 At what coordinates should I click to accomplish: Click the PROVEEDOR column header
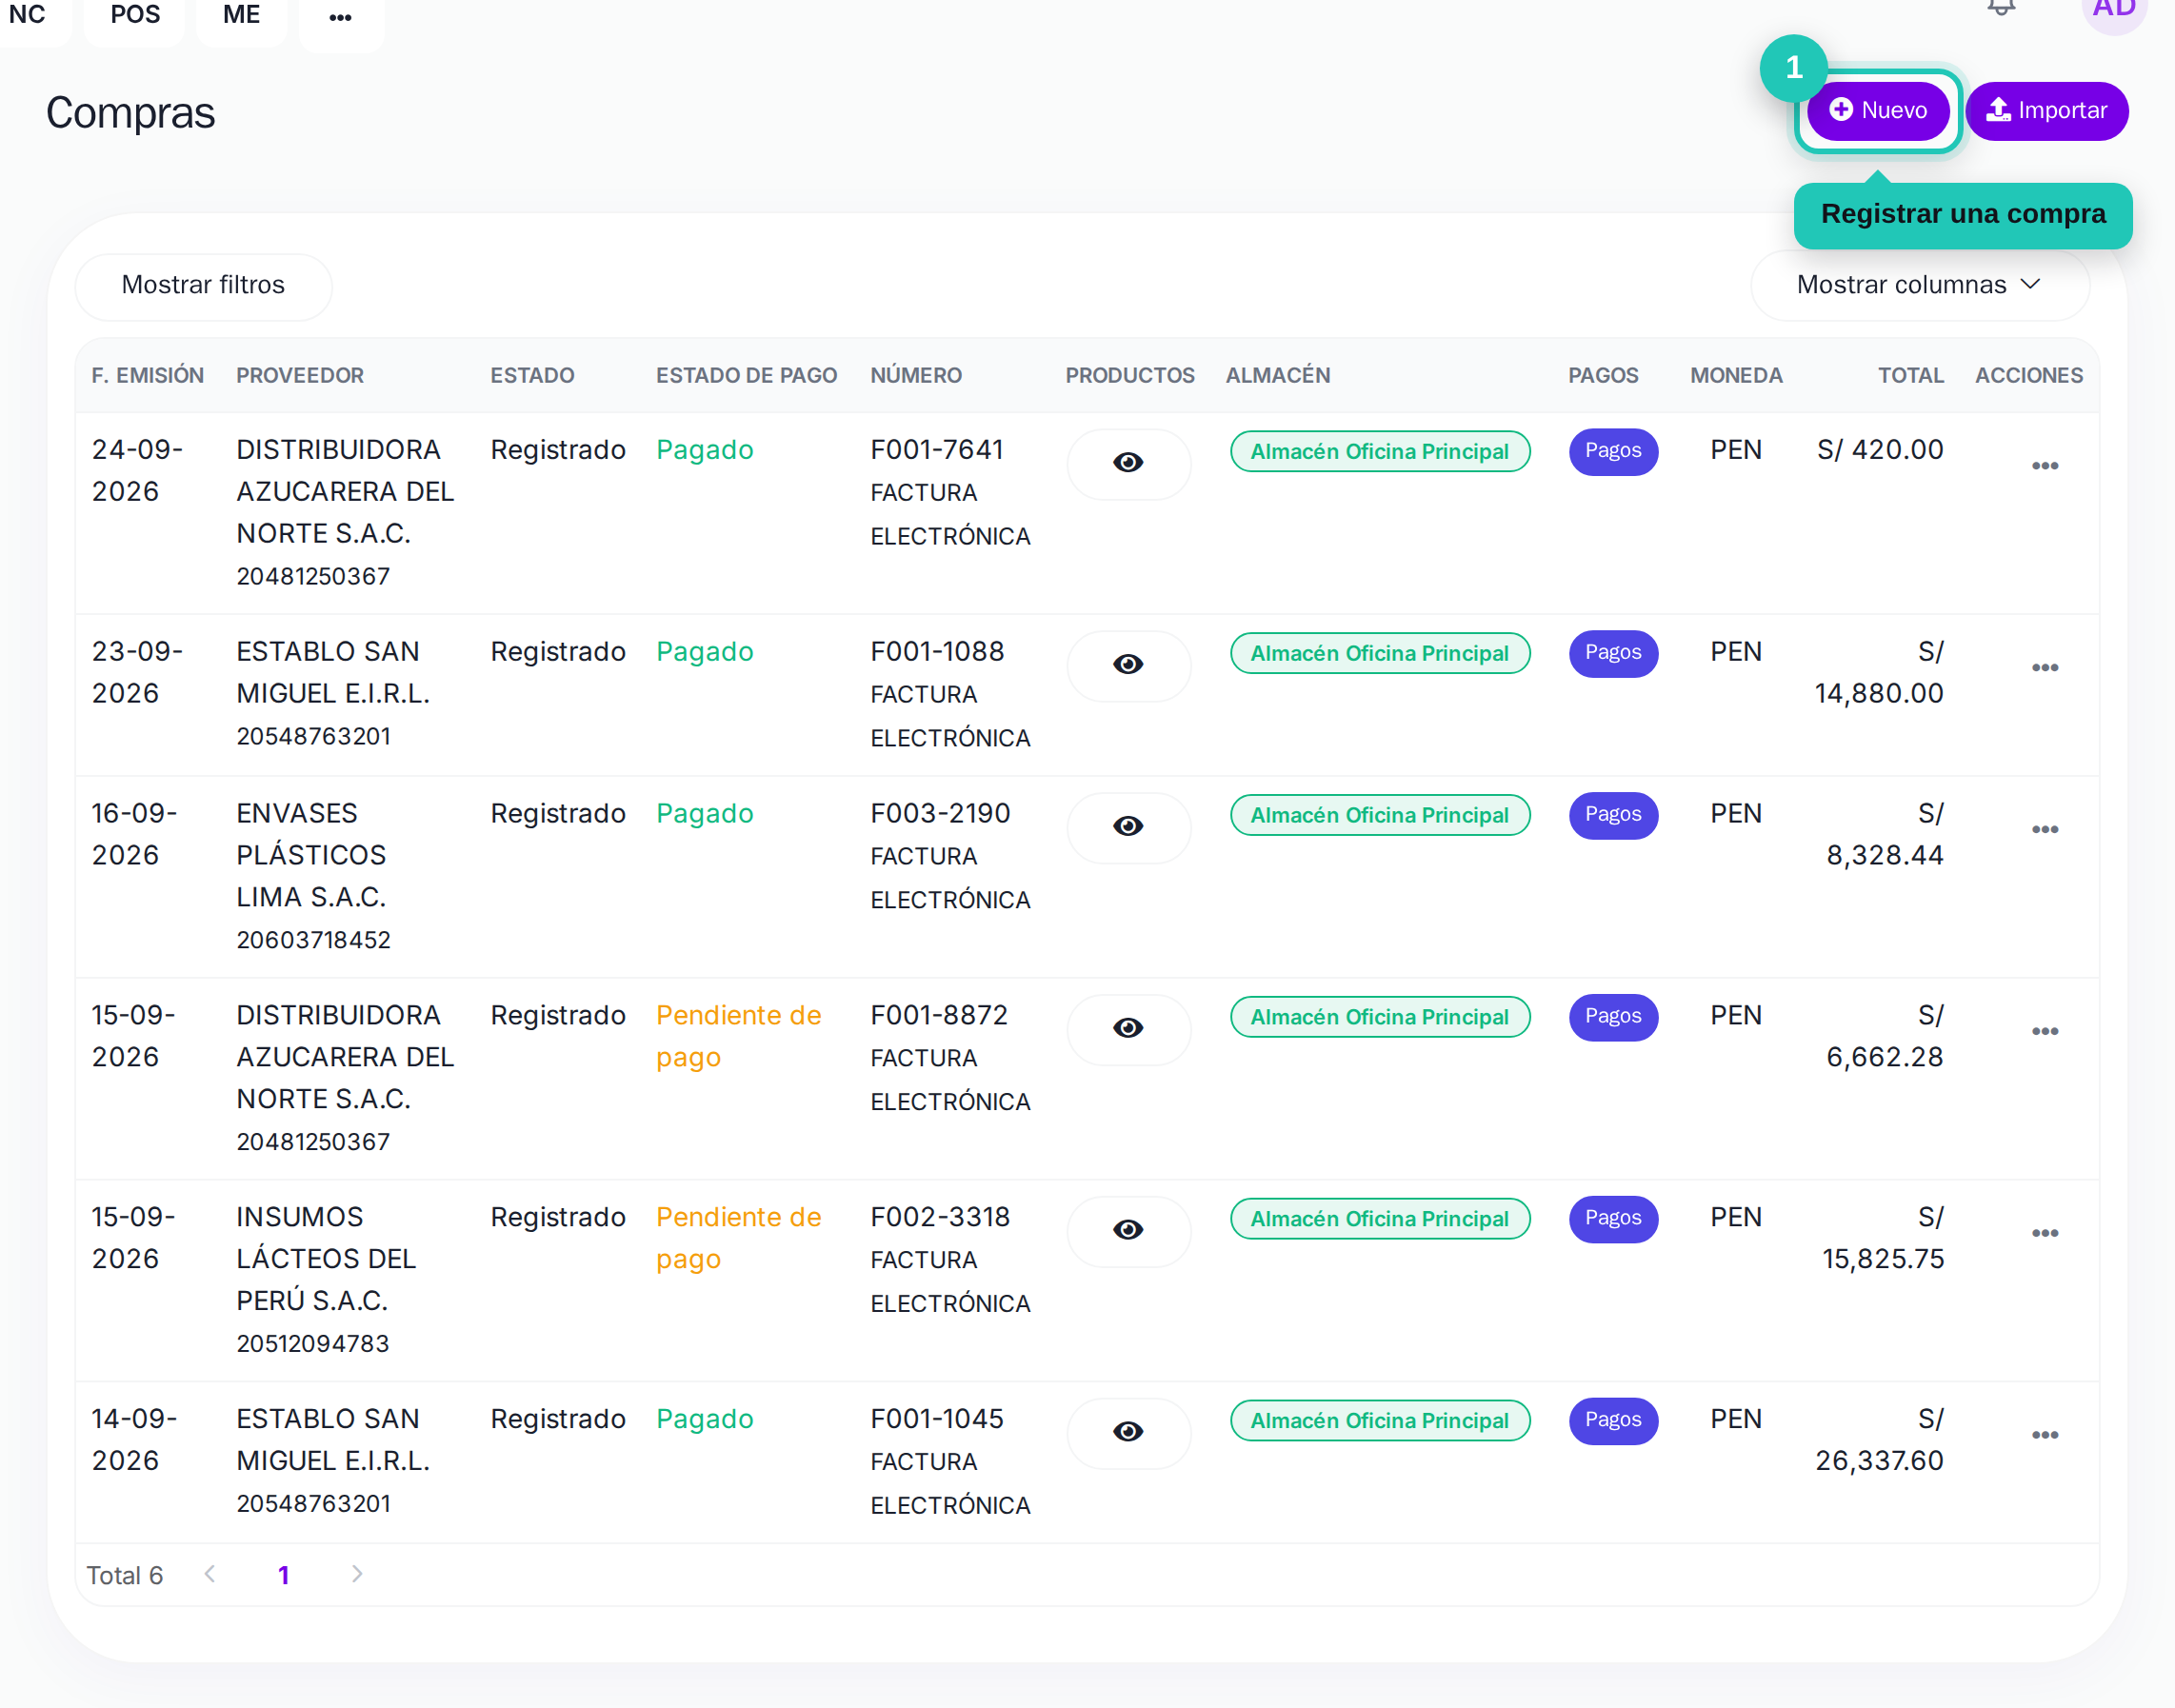[300, 376]
